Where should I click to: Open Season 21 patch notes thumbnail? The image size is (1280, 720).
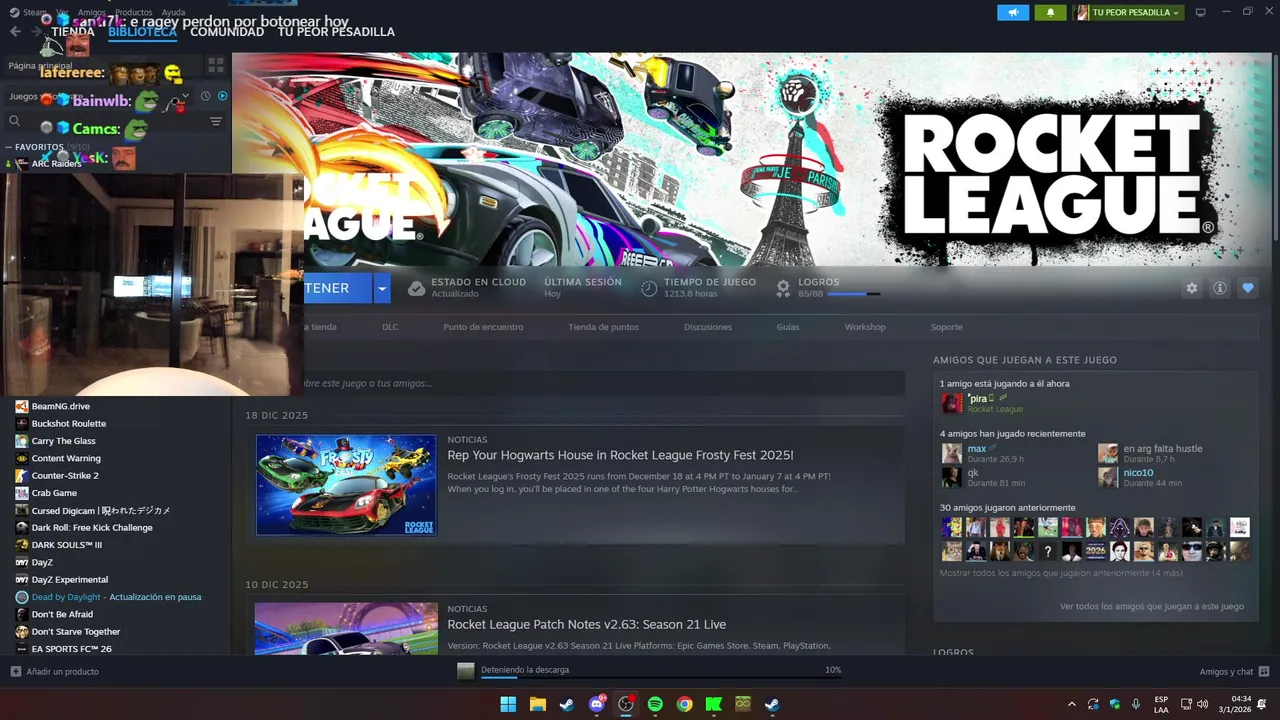(x=346, y=628)
